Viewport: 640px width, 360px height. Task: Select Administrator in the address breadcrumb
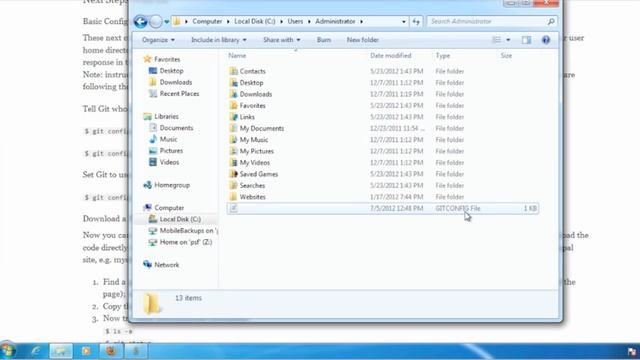(335, 21)
